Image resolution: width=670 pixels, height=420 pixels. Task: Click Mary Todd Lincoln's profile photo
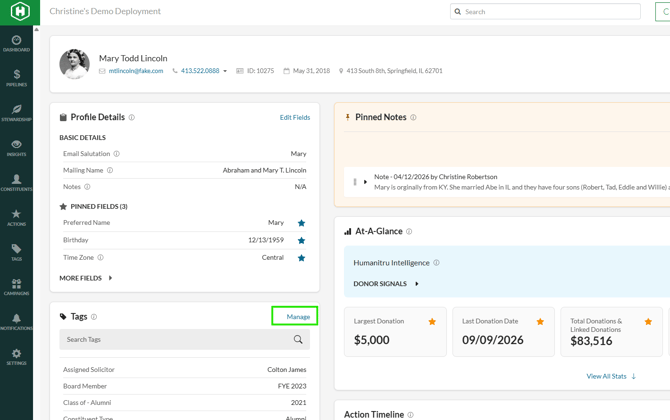pyautogui.click(x=74, y=64)
